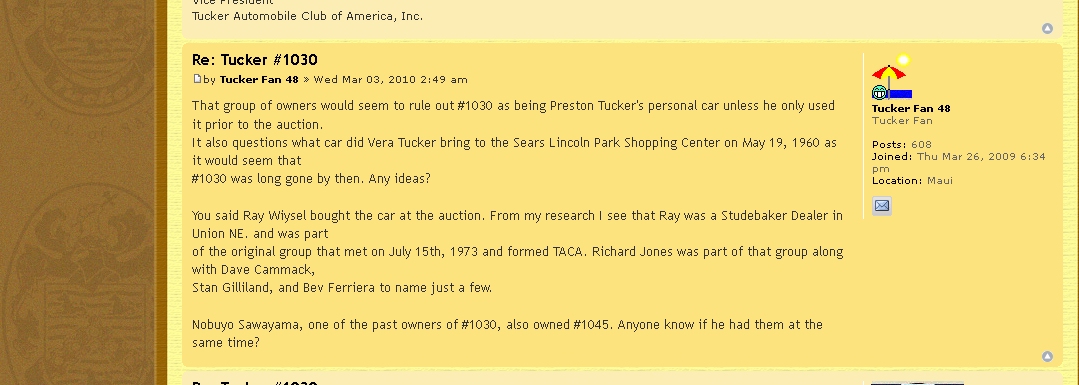This screenshot has width=1079, height=385.
Task: Send message via envelope icon under Location
Action: pyautogui.click(x=882, y=205)
